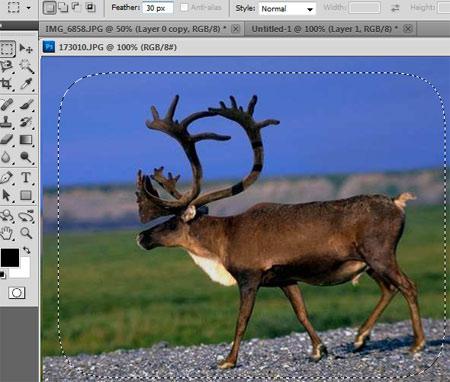
Task: Click the 173010.JPG document title bar
Action: coord(245,47)
